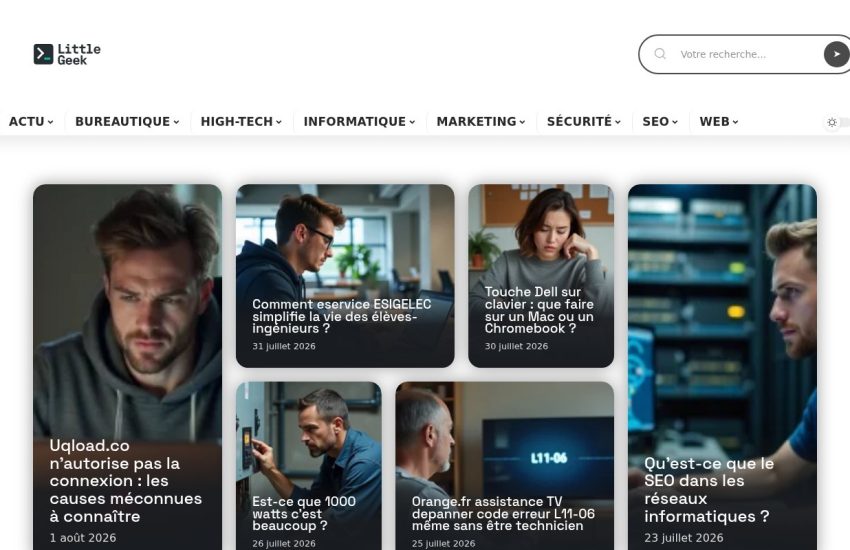Expand the chevron next to WEB
The width and height of the screenshot is (850, 550).
[735, 122]
